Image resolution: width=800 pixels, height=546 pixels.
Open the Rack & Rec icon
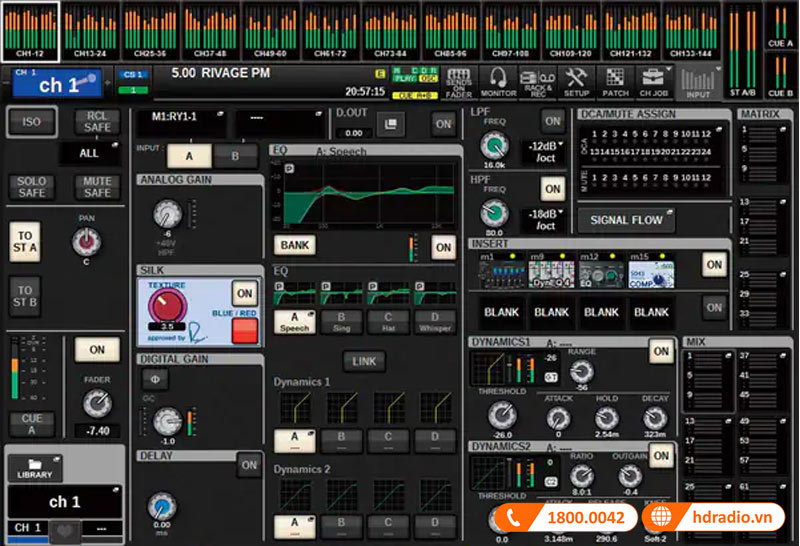click(538, 82)
